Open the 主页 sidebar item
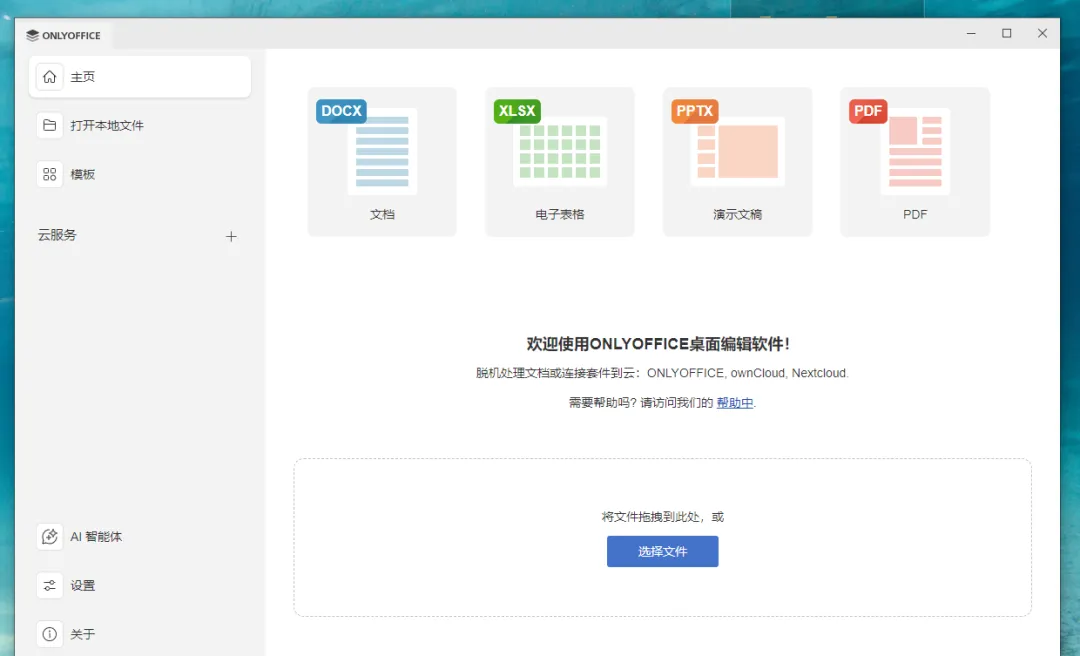Viewport: 1080px width, 656px height. (140, 76)
